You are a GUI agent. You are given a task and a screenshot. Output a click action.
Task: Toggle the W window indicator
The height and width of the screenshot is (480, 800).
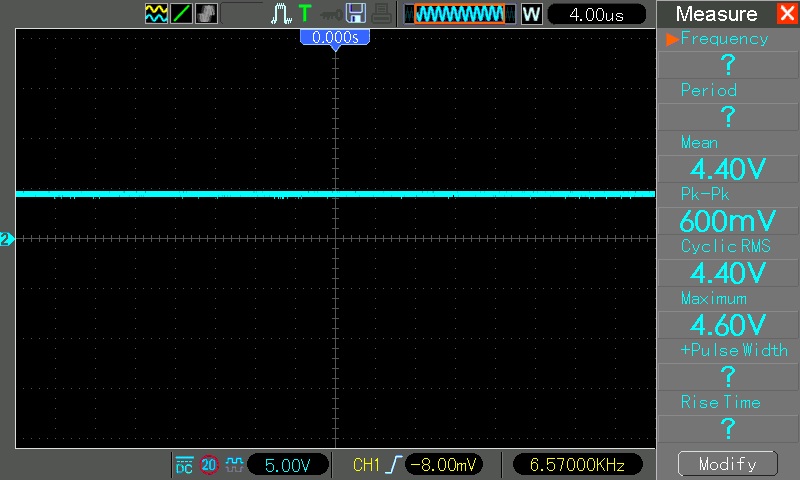pyautogui.click(x=532, y=14)
